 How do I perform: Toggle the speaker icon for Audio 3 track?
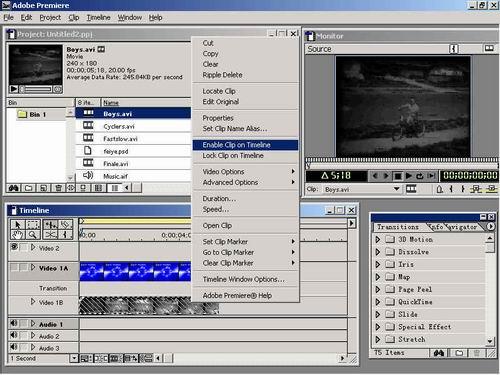point(14,347)
